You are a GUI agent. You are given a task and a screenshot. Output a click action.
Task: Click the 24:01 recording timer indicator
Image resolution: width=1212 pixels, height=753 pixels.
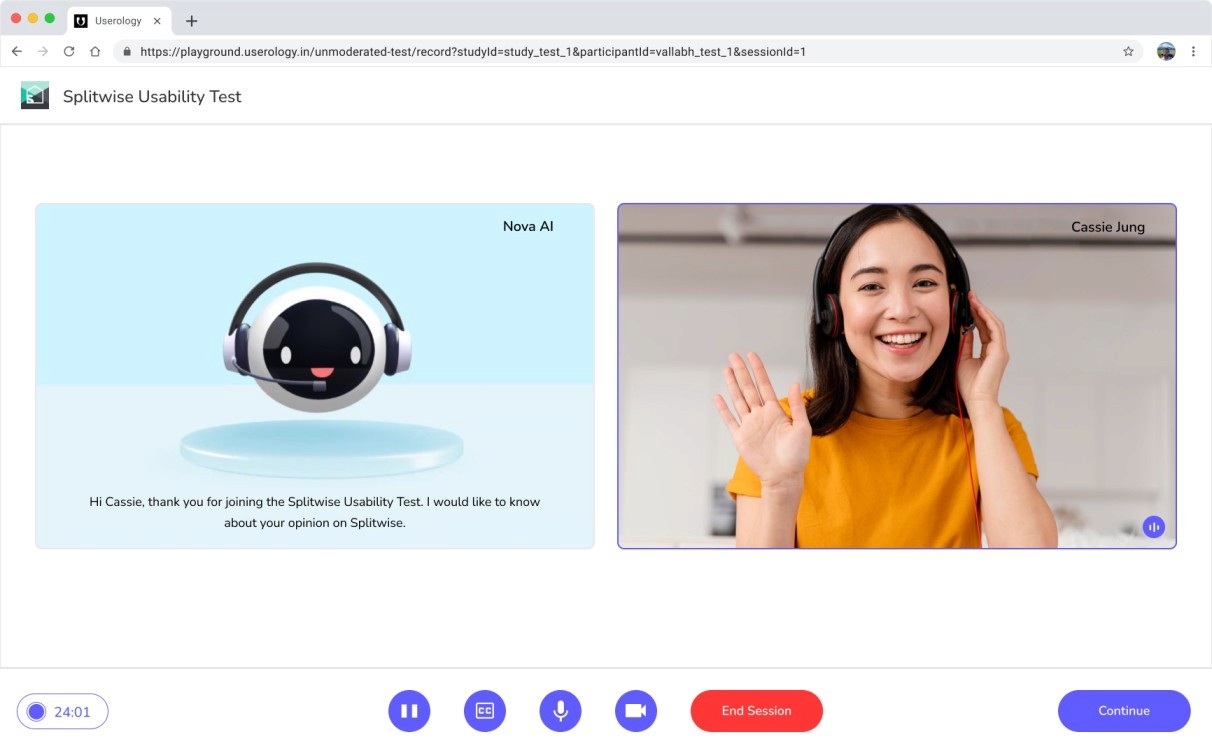coord(62,712)
